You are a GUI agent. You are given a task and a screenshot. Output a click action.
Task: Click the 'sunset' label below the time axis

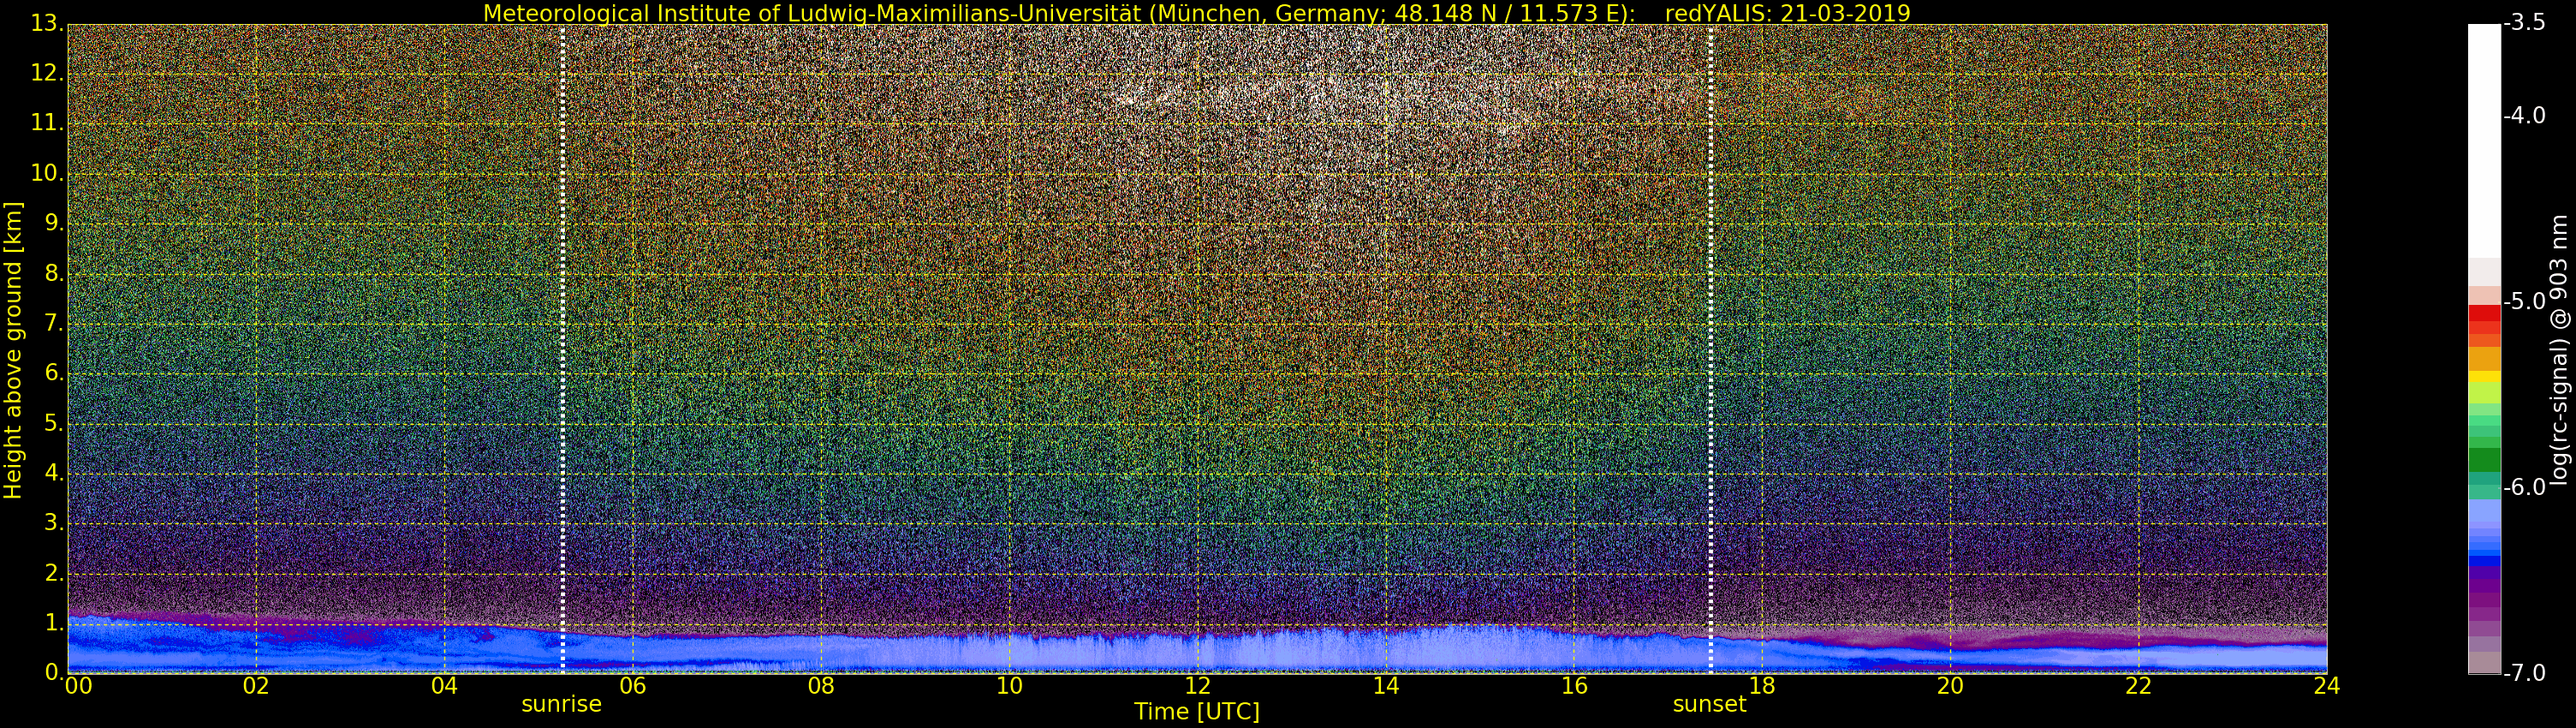coord(1709,704)
